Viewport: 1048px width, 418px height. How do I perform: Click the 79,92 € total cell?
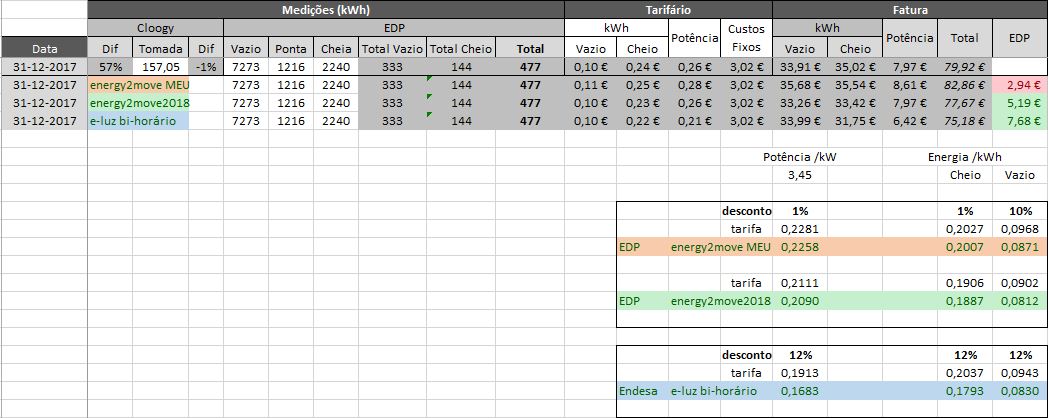pos(964,67)
